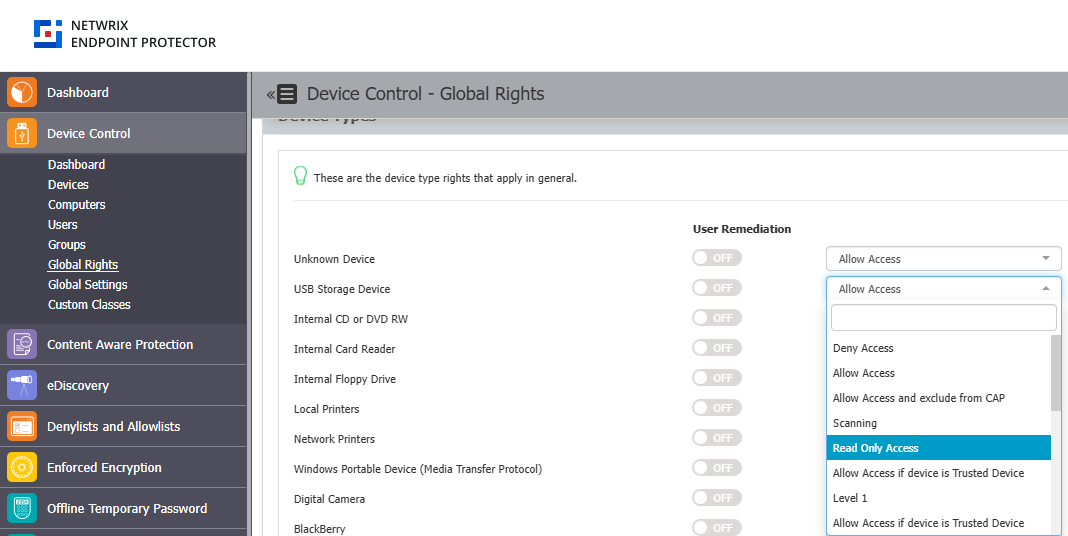1068x536 pixels.
Task: Click the Enforced Encryption icon
Action: coord(22,468)
